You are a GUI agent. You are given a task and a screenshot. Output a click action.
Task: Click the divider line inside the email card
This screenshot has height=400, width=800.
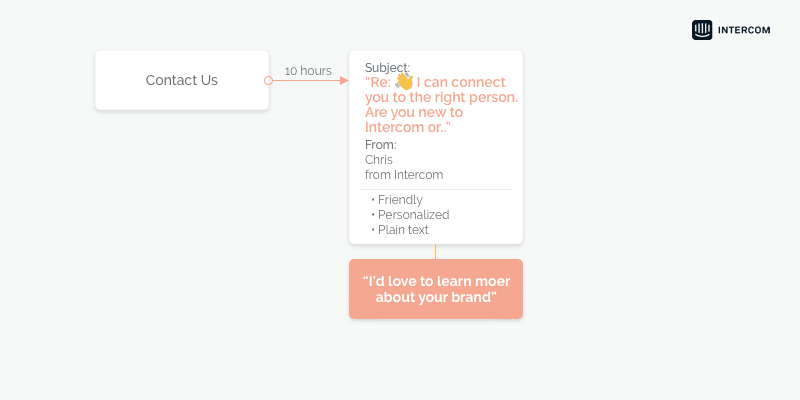(436, 189)
